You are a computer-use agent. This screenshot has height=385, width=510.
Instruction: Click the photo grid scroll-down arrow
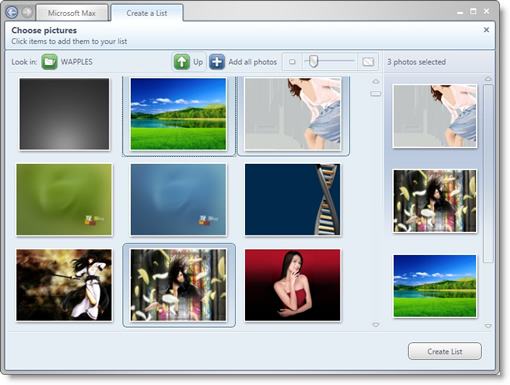coord(376,325)
